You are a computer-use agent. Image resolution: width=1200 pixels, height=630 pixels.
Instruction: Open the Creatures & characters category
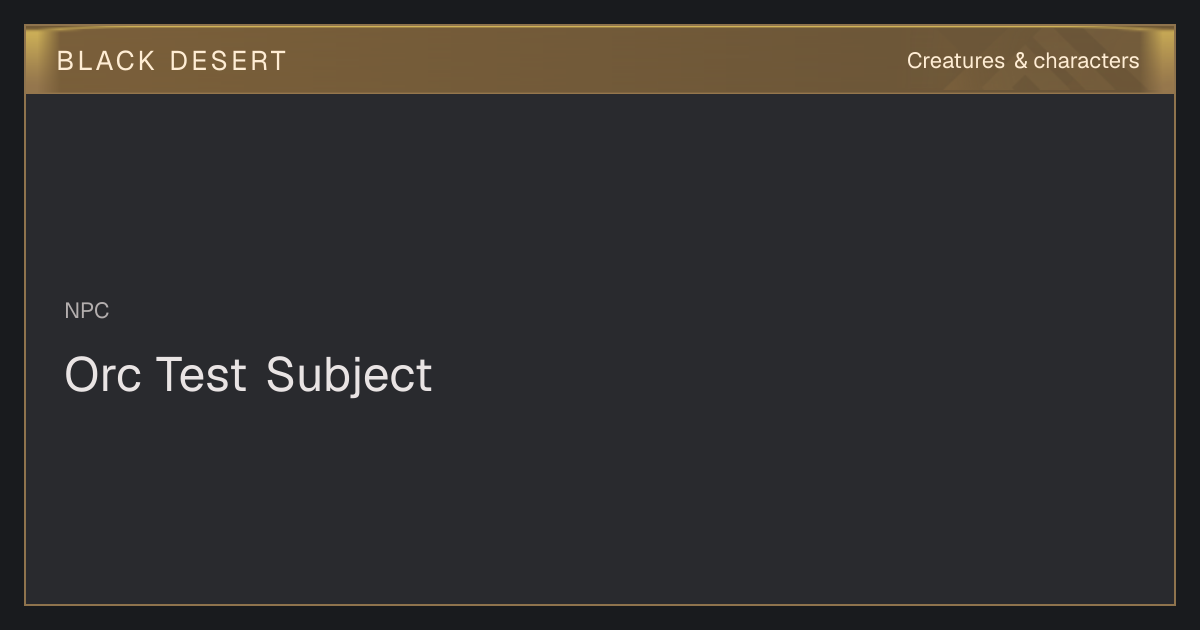(x=1022, y=61)
